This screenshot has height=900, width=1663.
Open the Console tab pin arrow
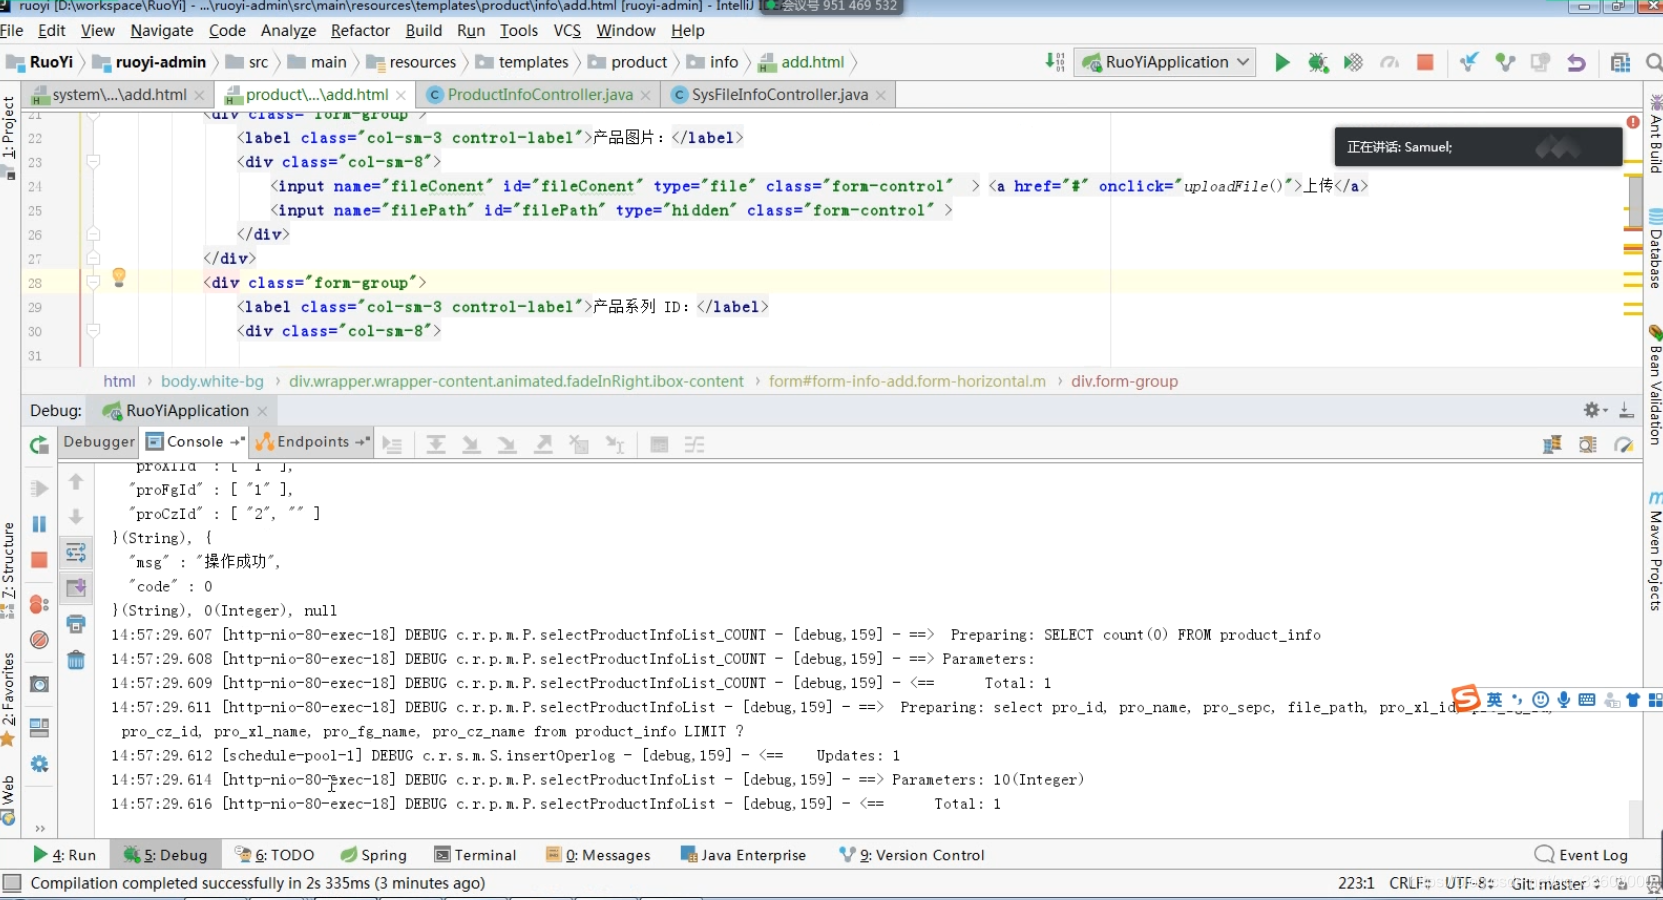pyautogui.click(x=238, y=441)
